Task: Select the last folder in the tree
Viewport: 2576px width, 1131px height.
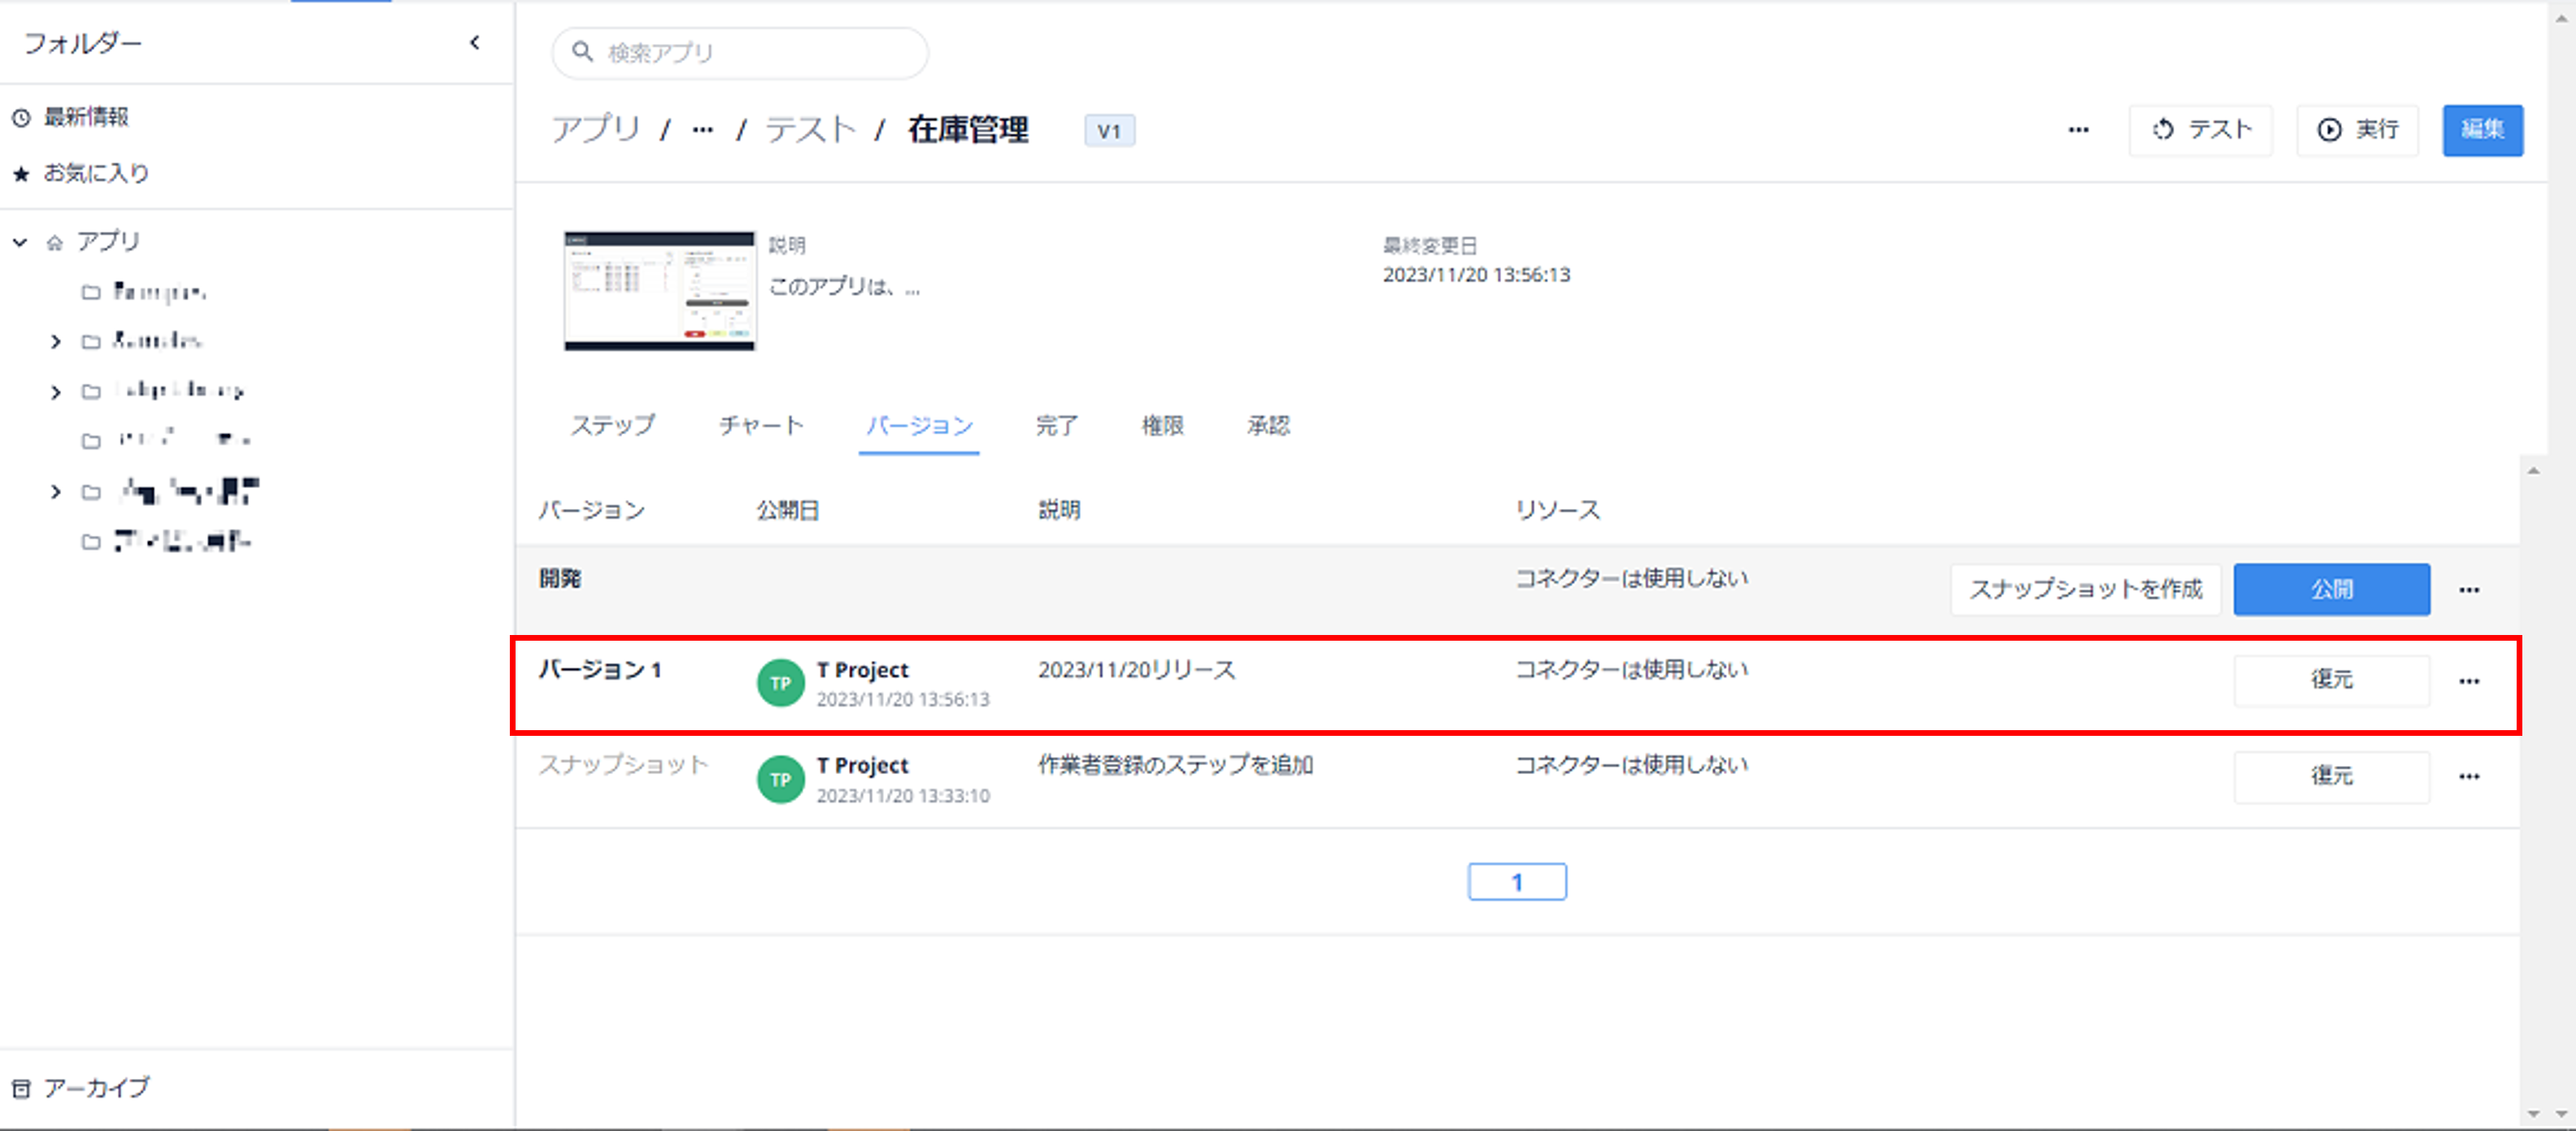Action: [x=181, y=541]
